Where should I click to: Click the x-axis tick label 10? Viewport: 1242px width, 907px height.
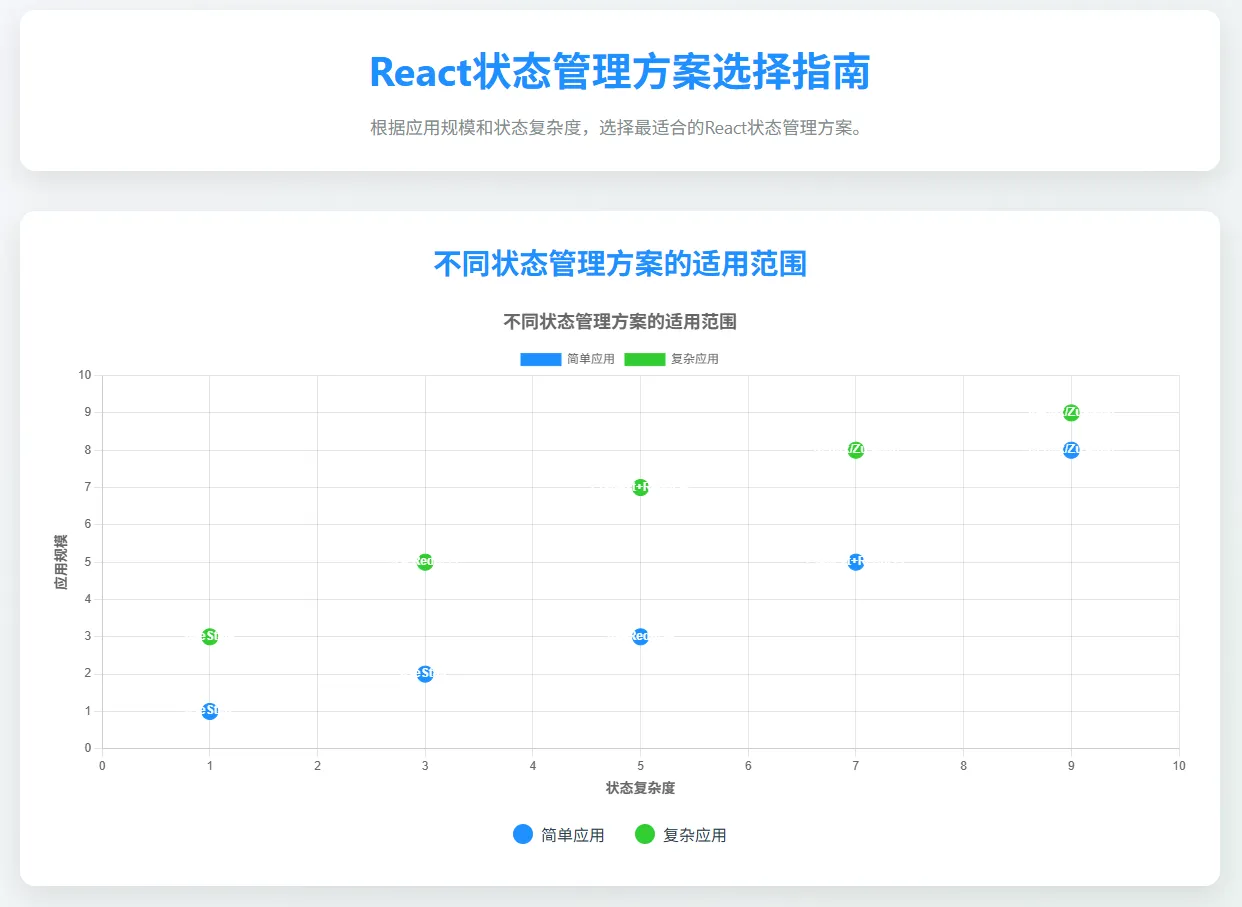(x=1179, y=766)
